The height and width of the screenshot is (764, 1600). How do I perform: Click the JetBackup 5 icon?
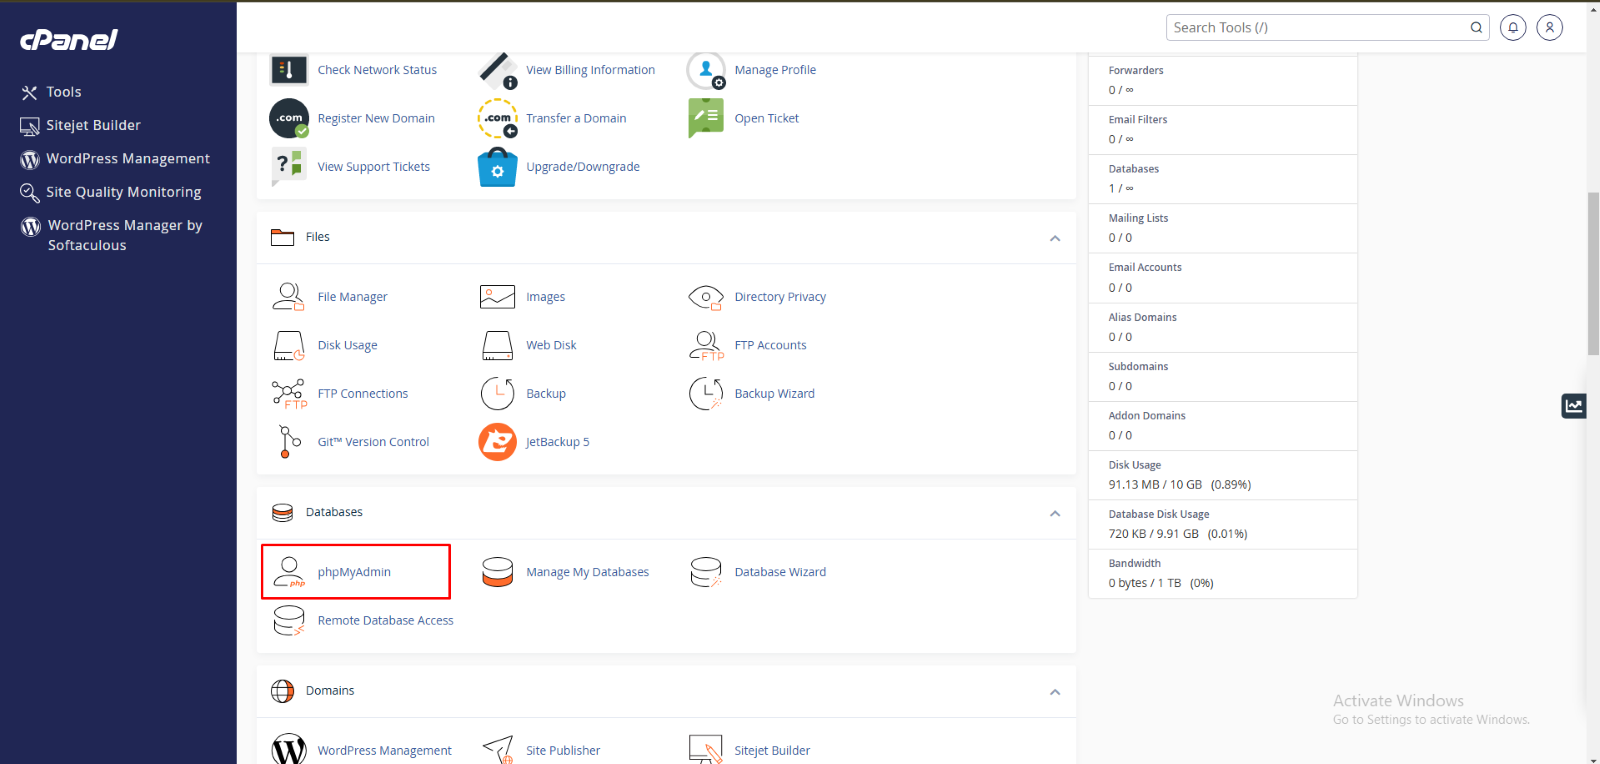click(497, 442)
